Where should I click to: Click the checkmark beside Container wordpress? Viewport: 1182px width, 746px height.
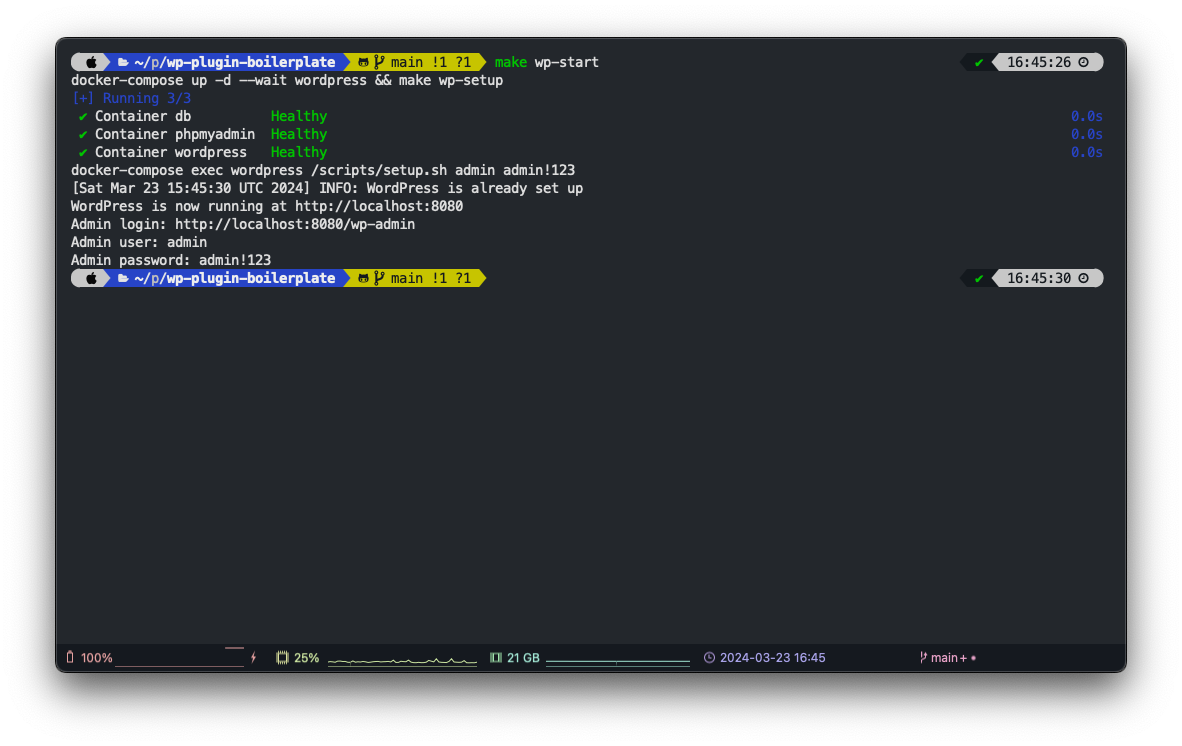[x=82, y=153]
